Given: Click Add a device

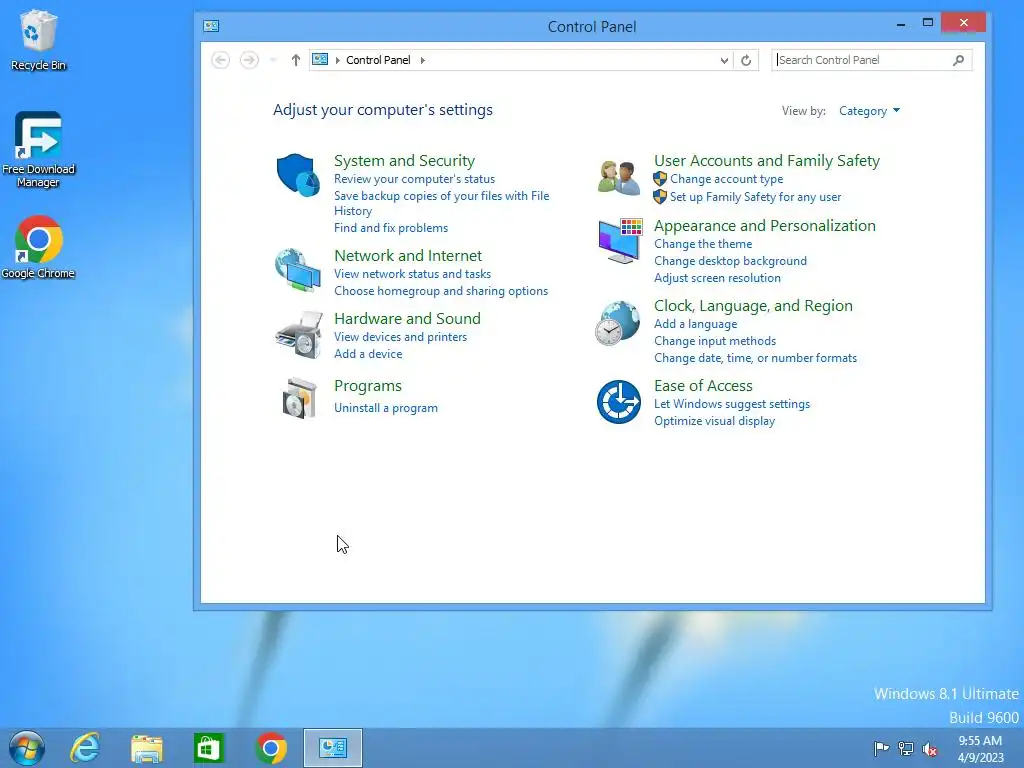Looking at the screenshot, I should (x=368, y=354).
